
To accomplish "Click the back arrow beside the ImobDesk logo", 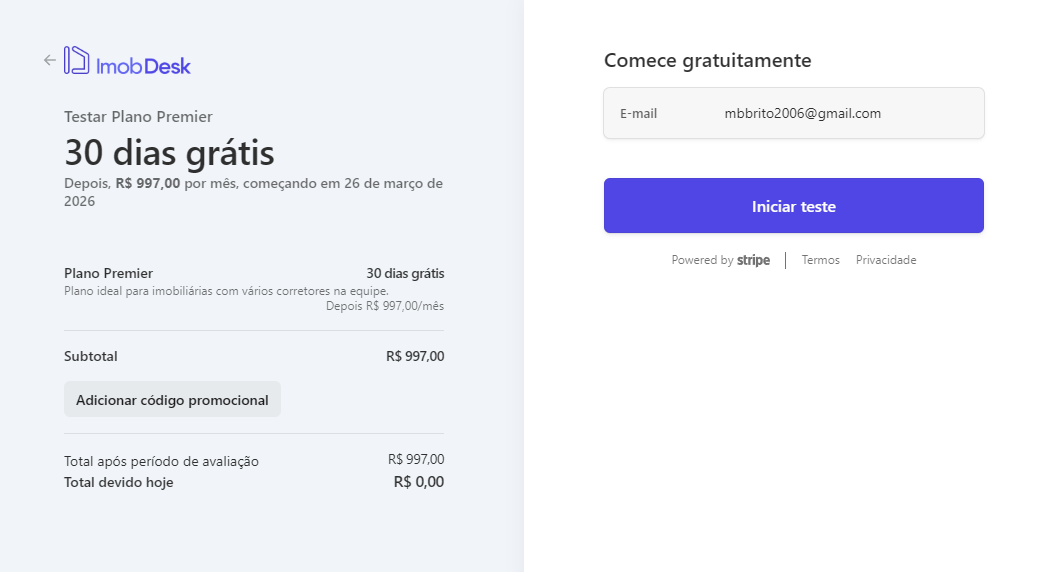I will [50, 60].
